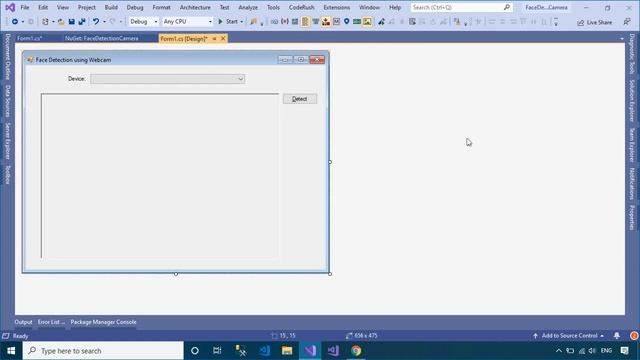The height and width of the screenshot is (360, 640).
Task: Open the Analyze menu
Action: coord(248,7)
